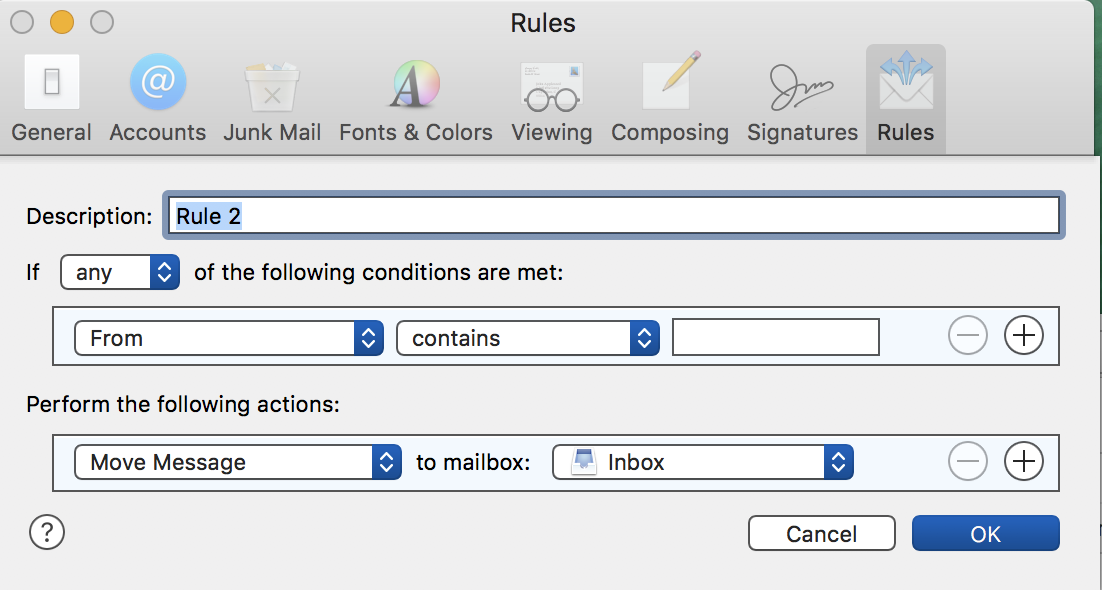Click the help question mark button
1102x590 pixels.
[x=47, y=532]
